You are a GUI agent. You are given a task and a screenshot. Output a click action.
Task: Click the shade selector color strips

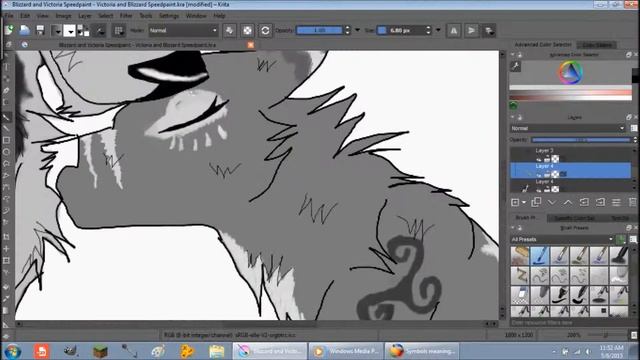coord(570,93)
